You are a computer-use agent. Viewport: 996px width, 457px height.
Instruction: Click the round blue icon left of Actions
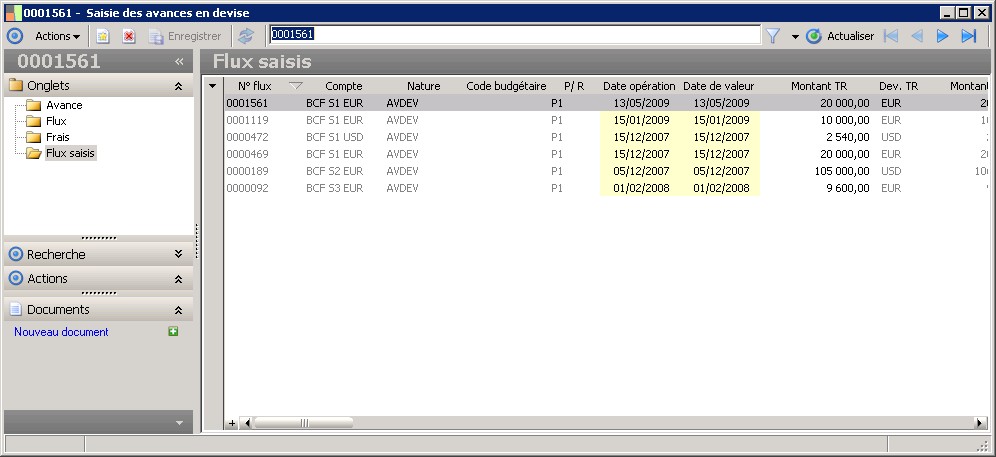pos(14,36)
